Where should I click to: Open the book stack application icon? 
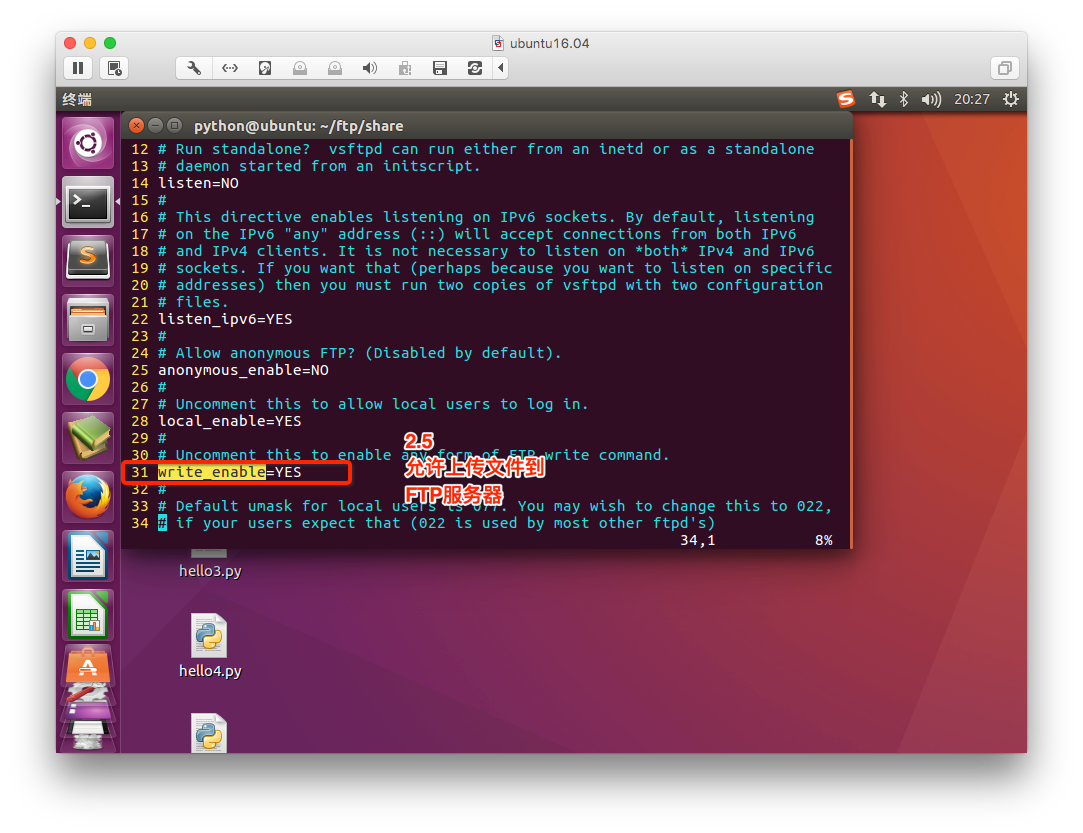pos(88,438)
